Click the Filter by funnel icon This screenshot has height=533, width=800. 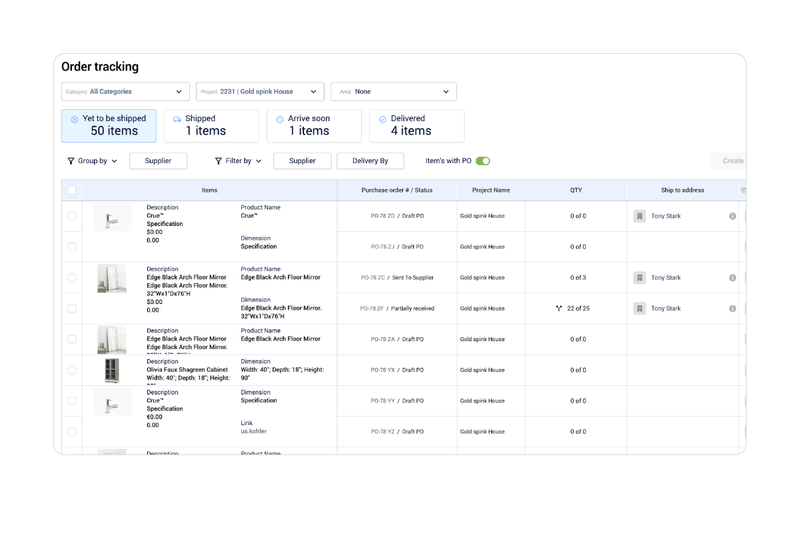pos(218,161)
